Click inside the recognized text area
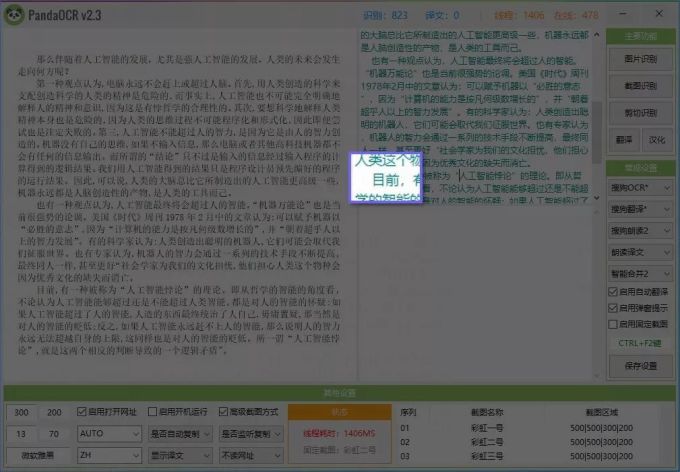 475,116
